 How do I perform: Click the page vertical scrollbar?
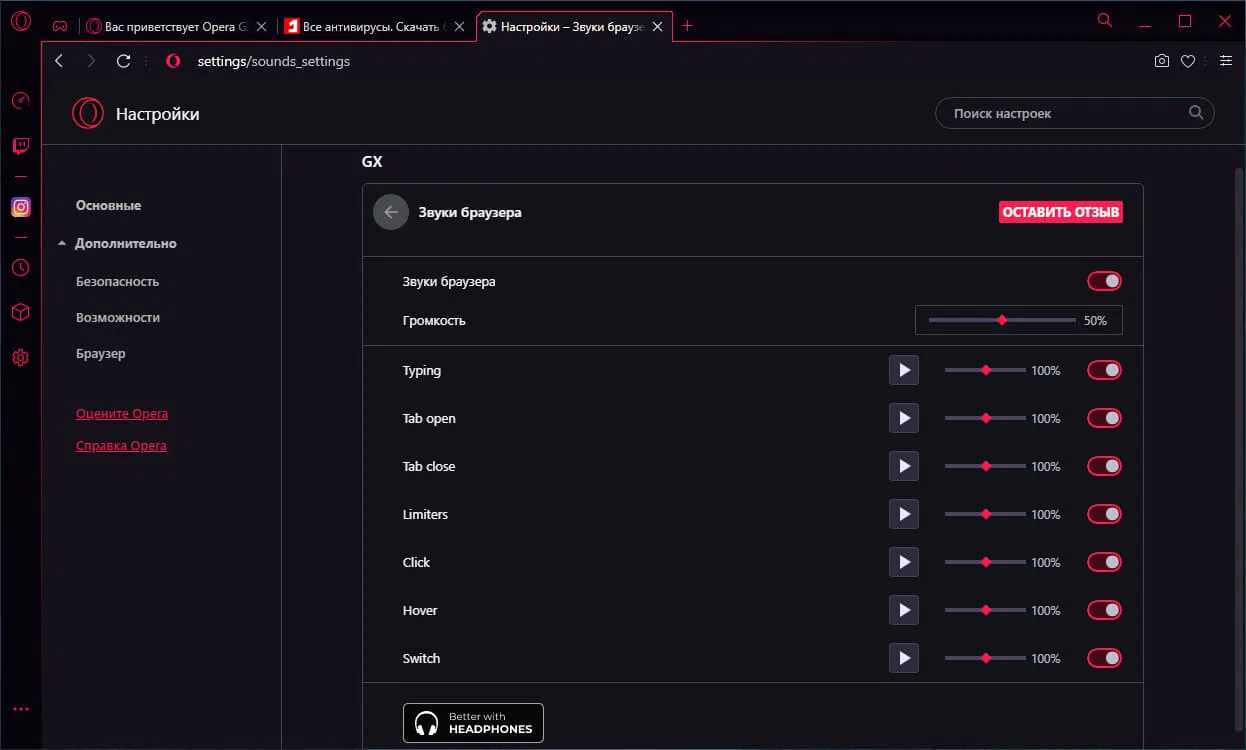[x=1238, y=450]
